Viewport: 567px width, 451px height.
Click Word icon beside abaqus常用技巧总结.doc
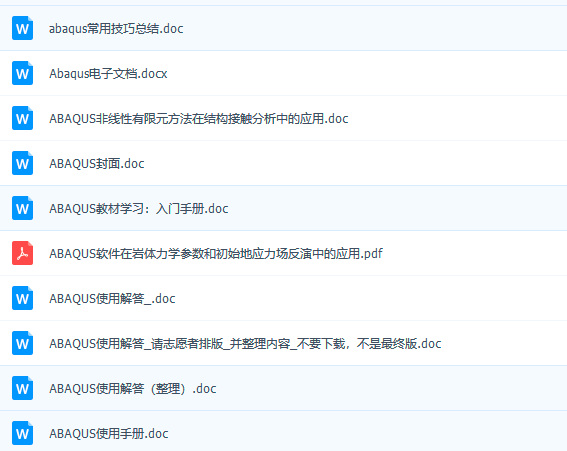(22, 28)
